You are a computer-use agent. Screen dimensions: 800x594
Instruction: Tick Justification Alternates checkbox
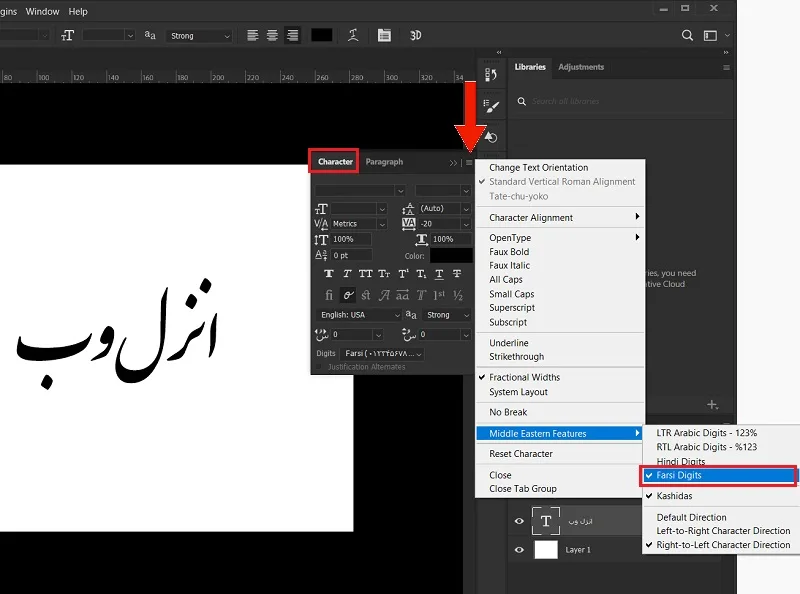(319, 367)
